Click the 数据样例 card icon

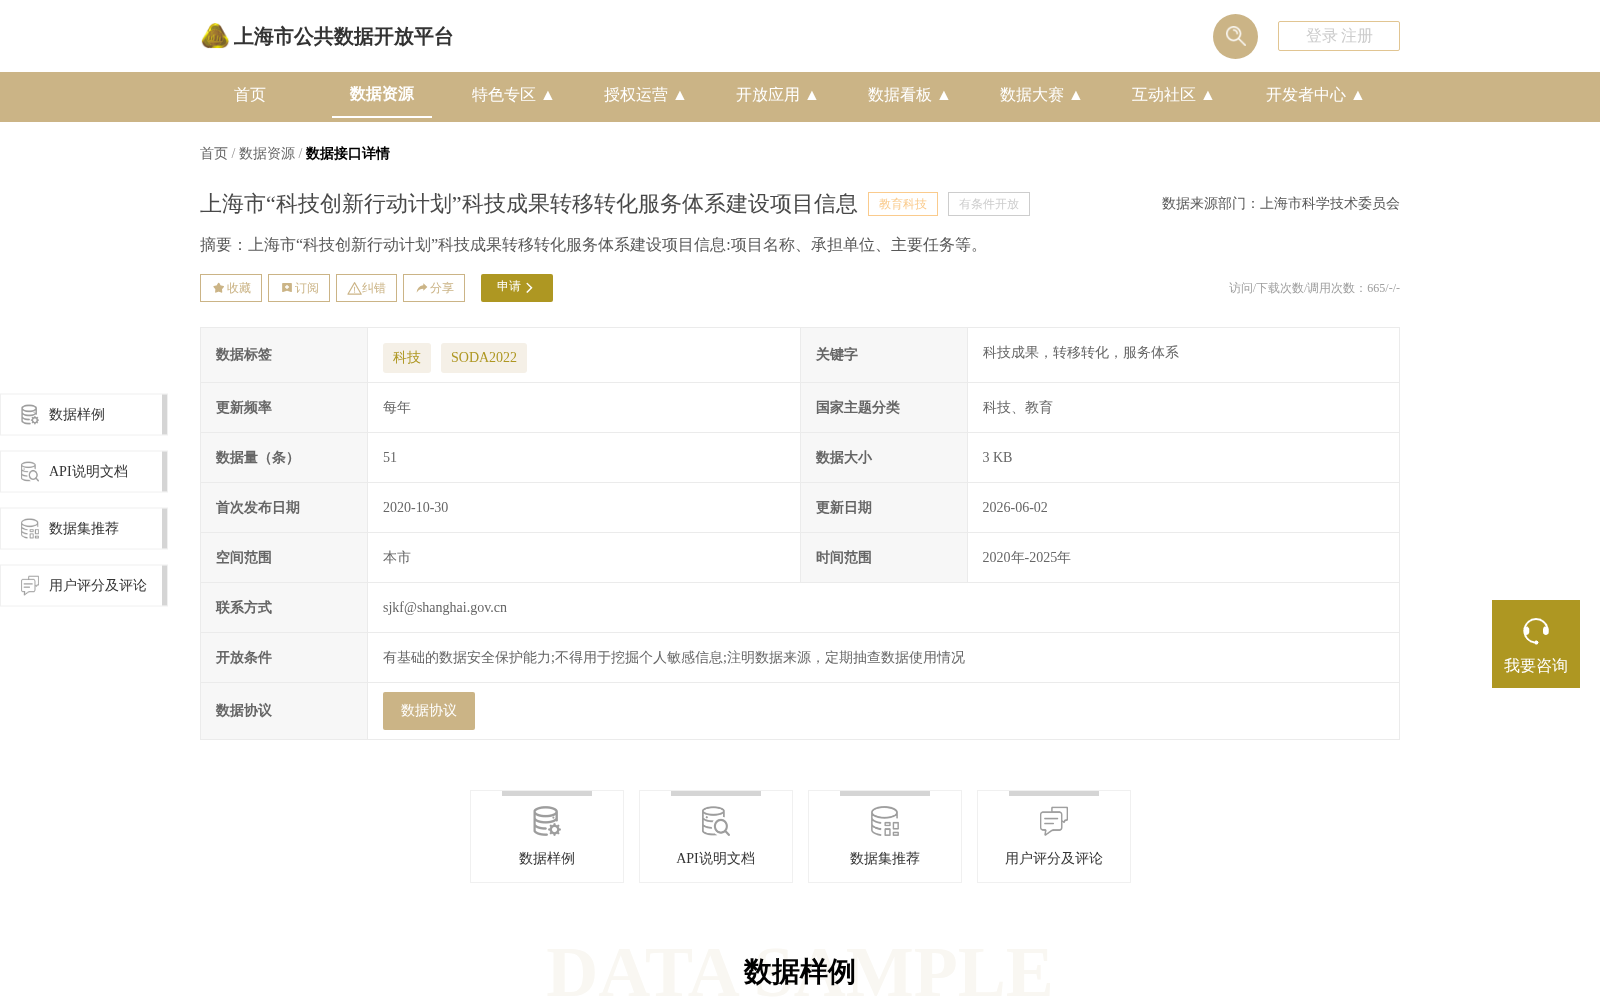(x=547, y=822)
